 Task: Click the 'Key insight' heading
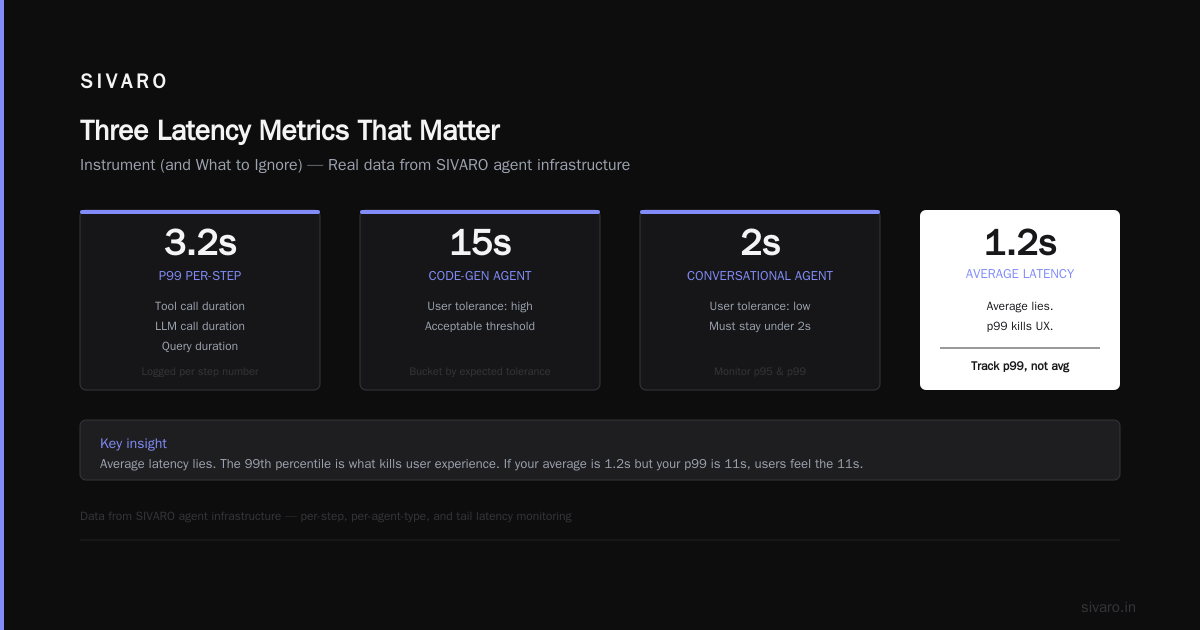(x=133, y=443)
